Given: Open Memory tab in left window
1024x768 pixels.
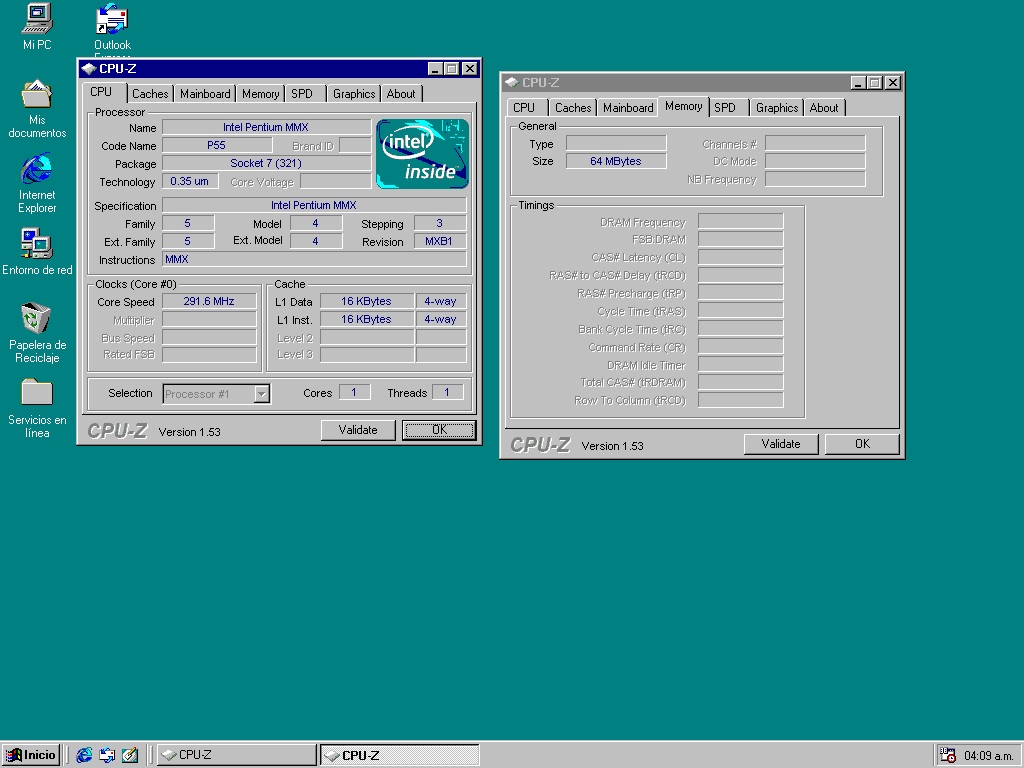Looking at the screenshot, I should 261,94.
